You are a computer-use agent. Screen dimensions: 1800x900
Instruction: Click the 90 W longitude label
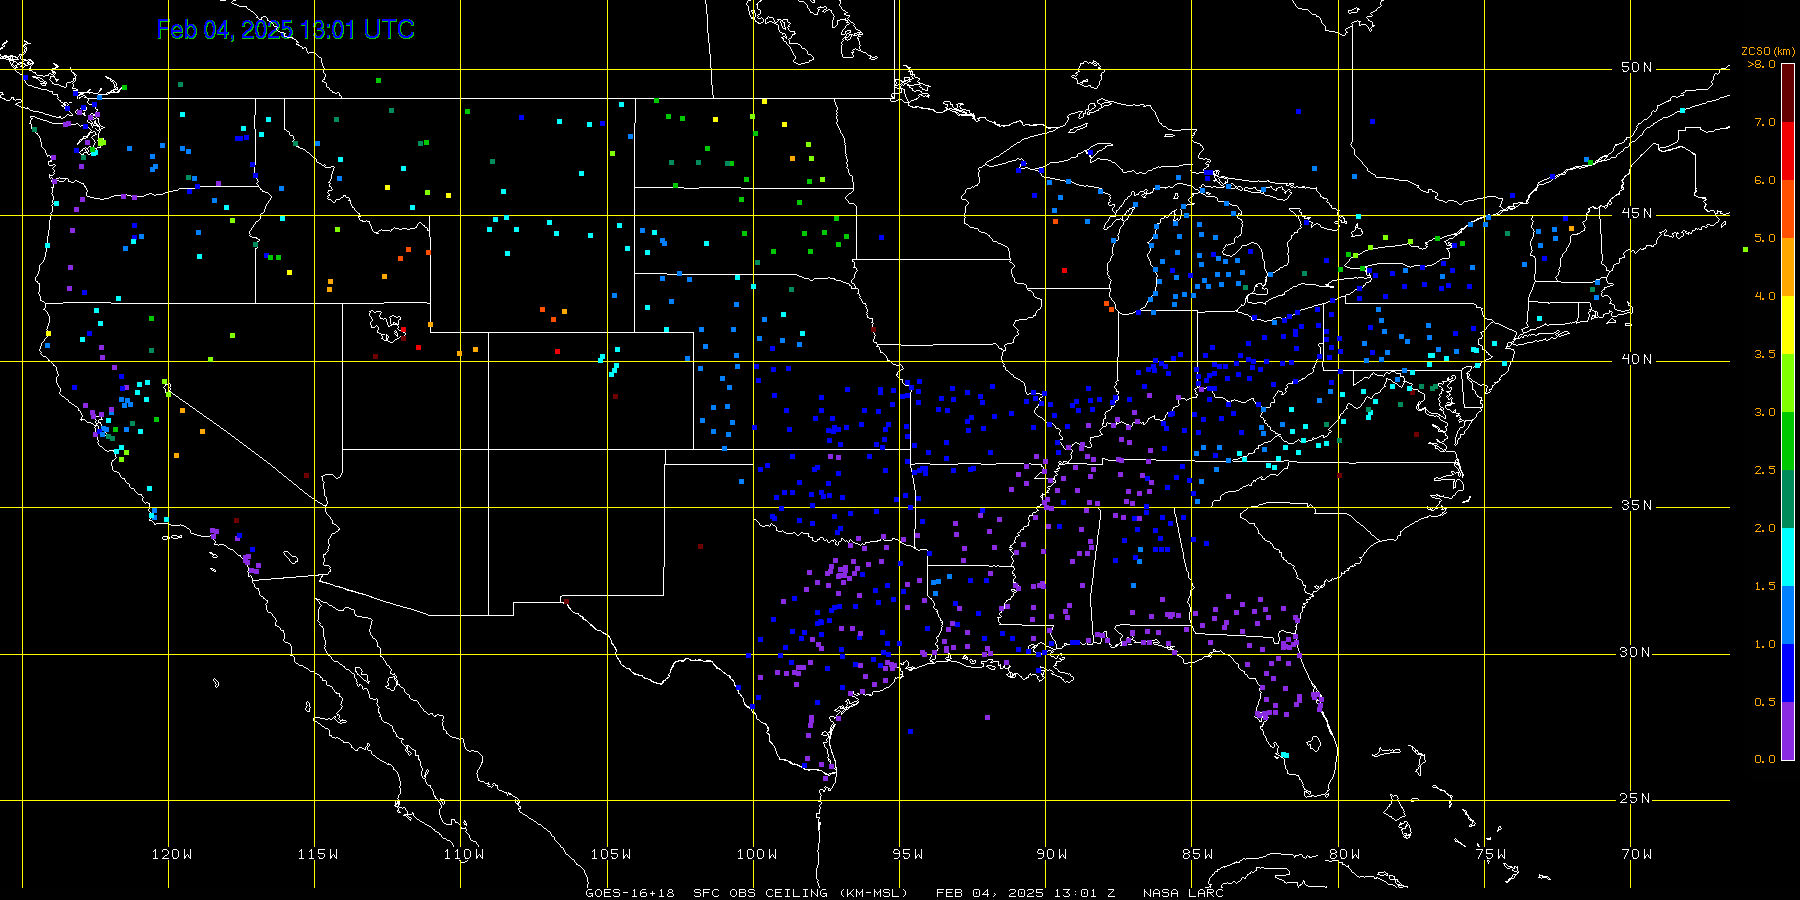1052,854
